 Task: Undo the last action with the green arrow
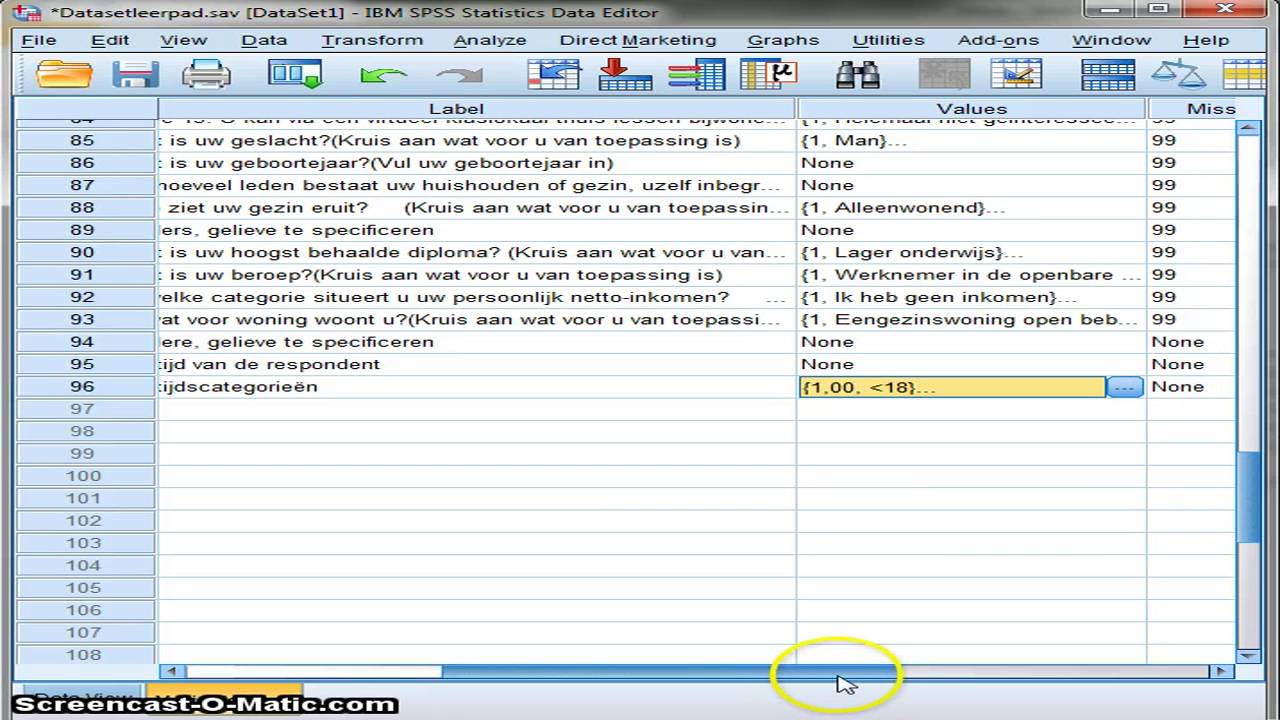coord(382,75)
